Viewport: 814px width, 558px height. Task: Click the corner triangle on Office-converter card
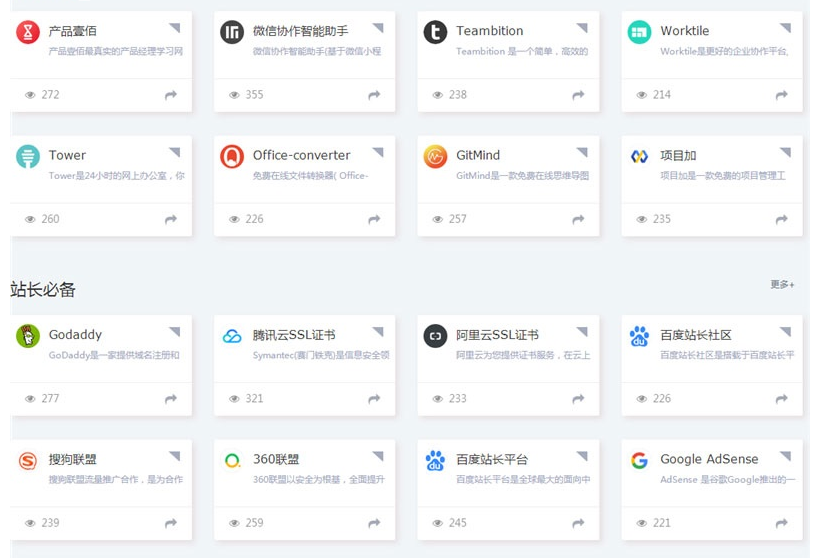coord(379,151)
